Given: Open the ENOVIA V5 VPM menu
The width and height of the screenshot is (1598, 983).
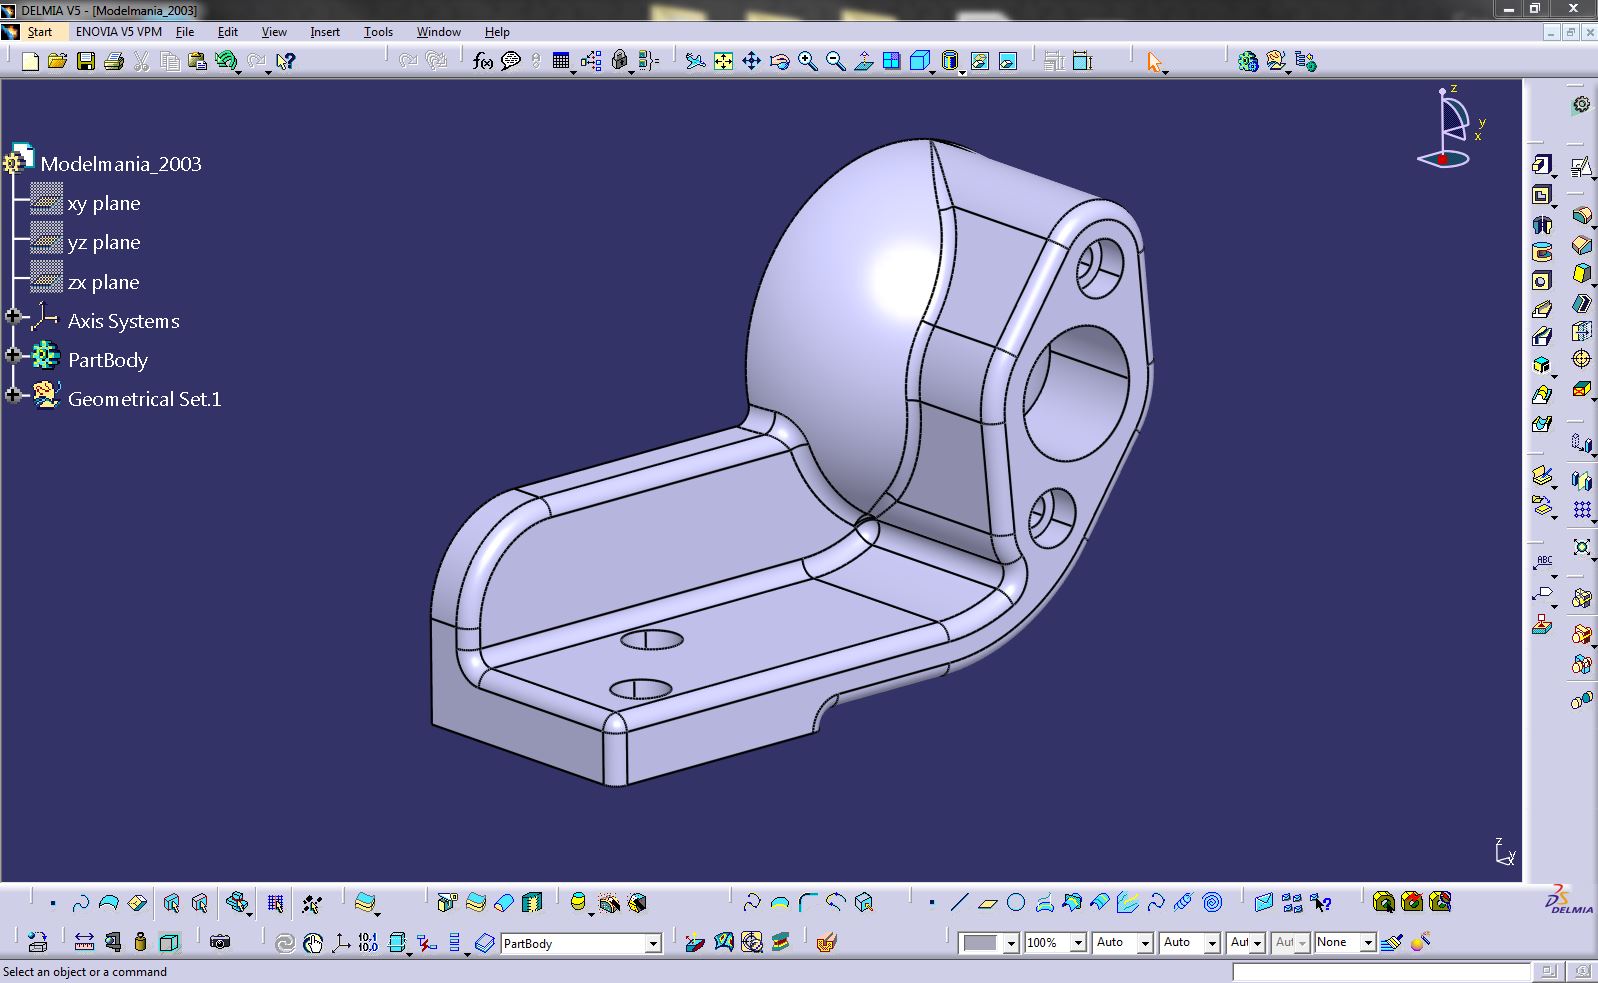Looking at the screenshot, I should click(119, 32).
